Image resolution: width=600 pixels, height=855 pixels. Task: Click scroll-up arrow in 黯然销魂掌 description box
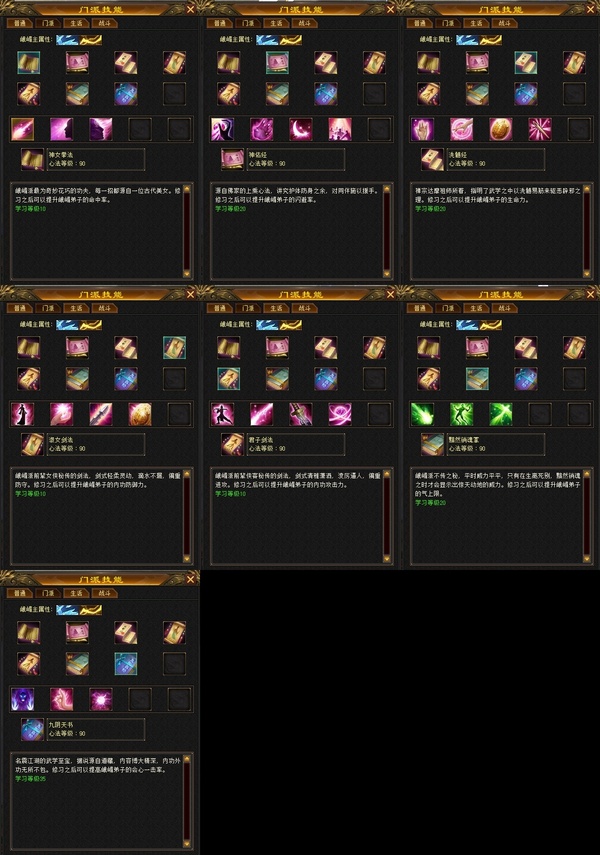click(587, 474)
